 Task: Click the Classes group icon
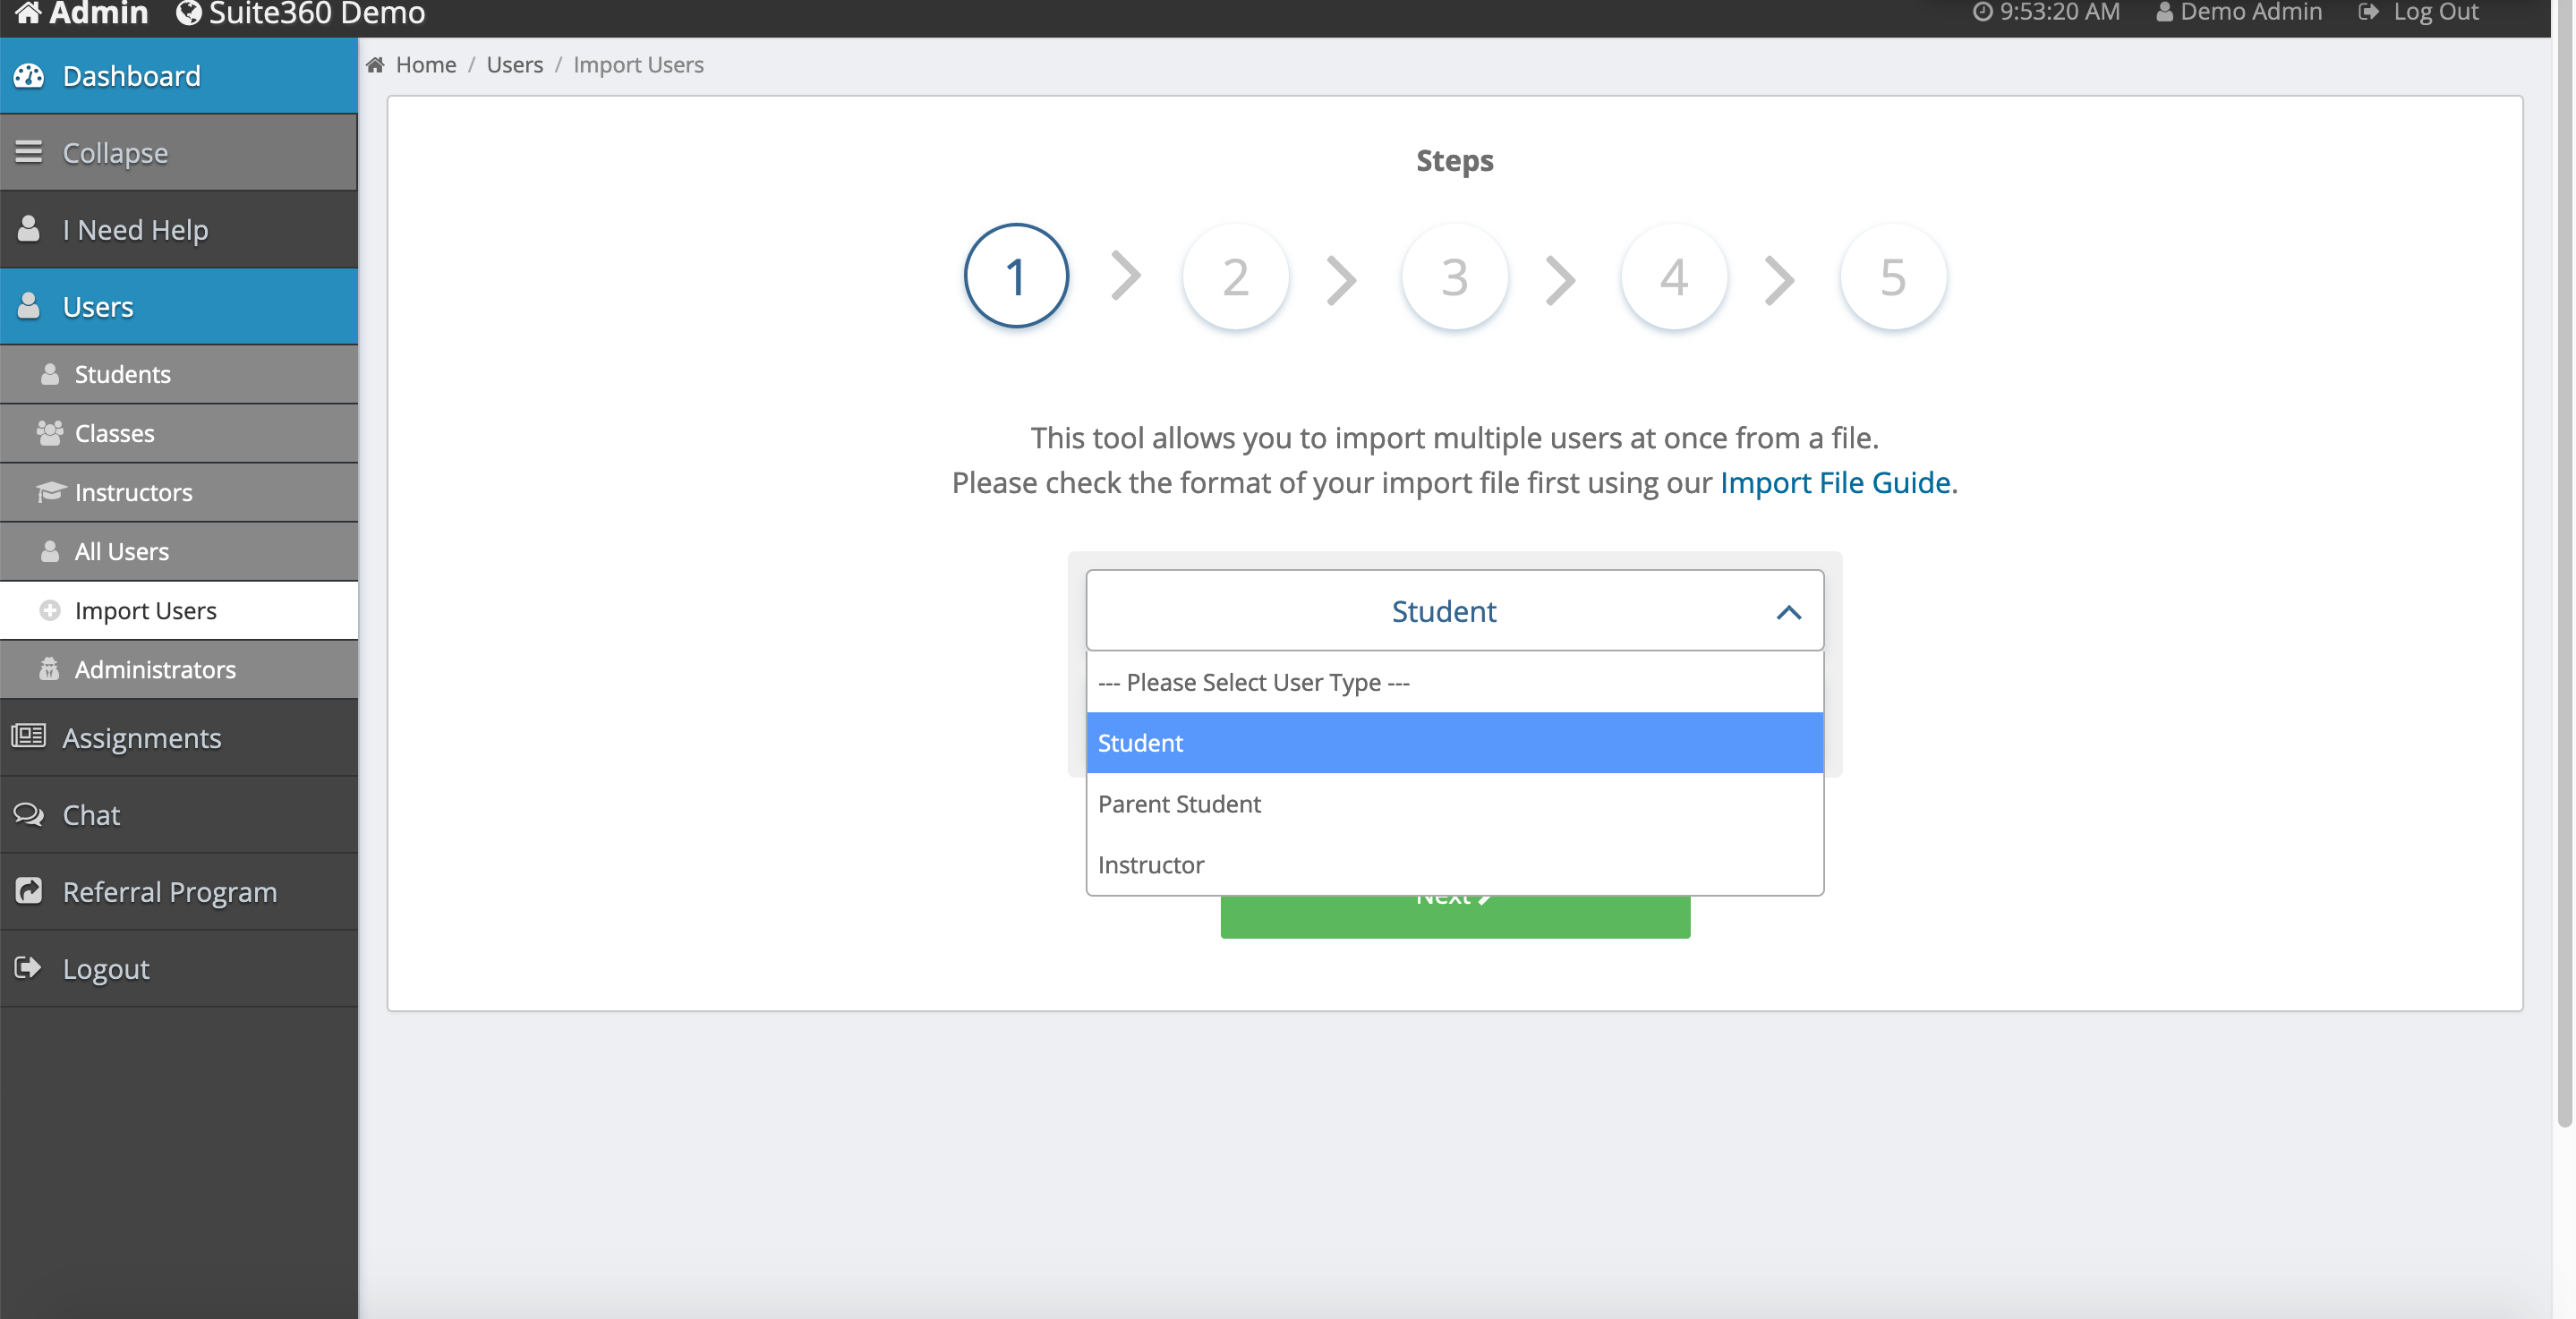pos(49,433)
